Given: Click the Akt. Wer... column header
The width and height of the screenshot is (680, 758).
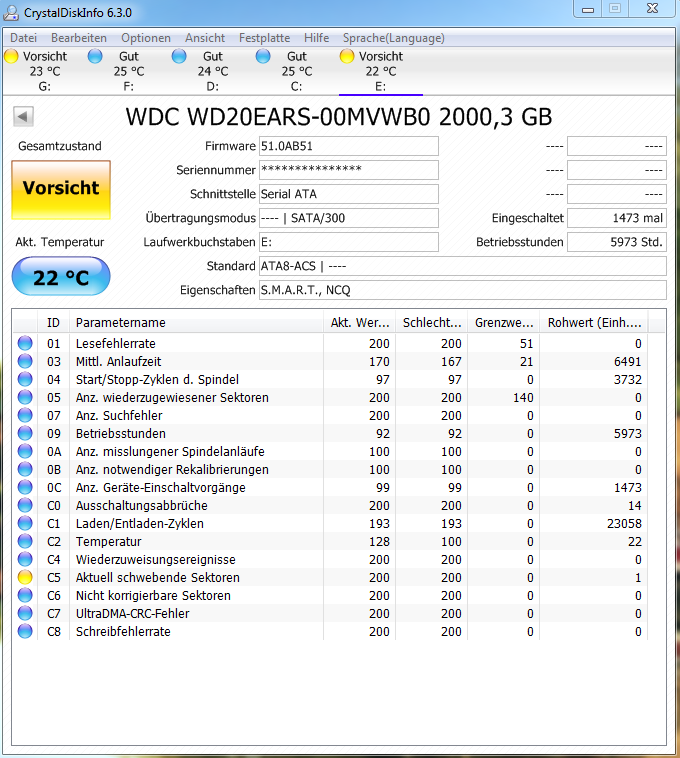Looking at the screenshot, I should (360, 322).
